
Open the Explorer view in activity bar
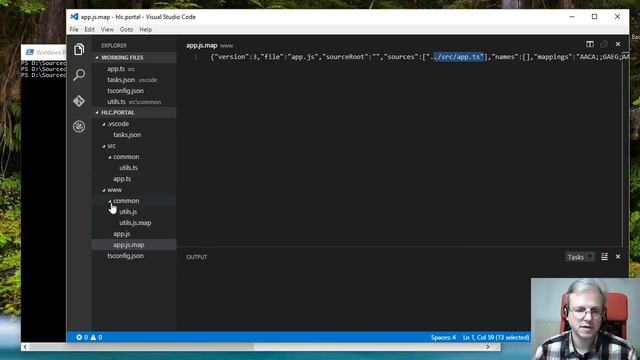79,49
